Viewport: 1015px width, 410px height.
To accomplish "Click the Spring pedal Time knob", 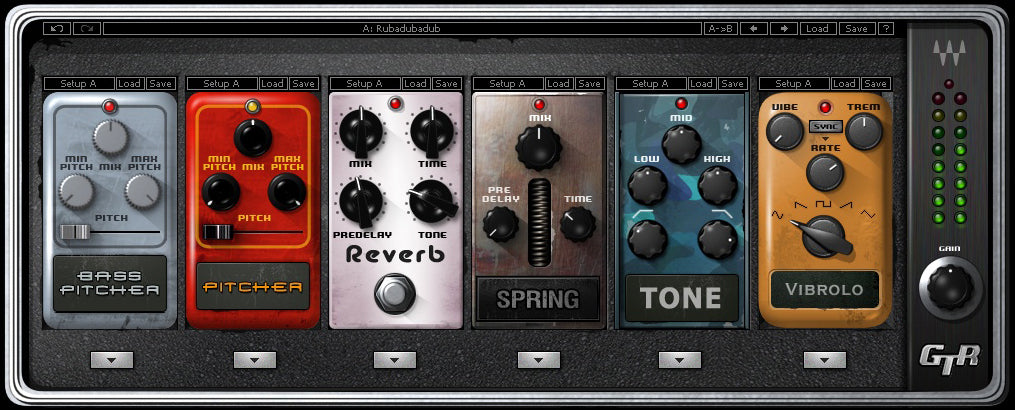I will [577, 224].
